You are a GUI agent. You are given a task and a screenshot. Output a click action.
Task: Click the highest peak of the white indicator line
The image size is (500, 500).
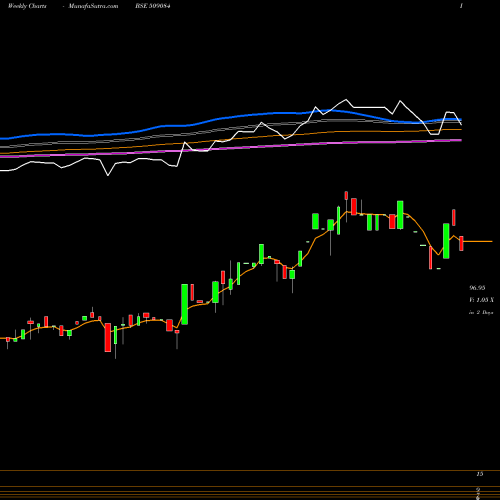pos(346,100)
